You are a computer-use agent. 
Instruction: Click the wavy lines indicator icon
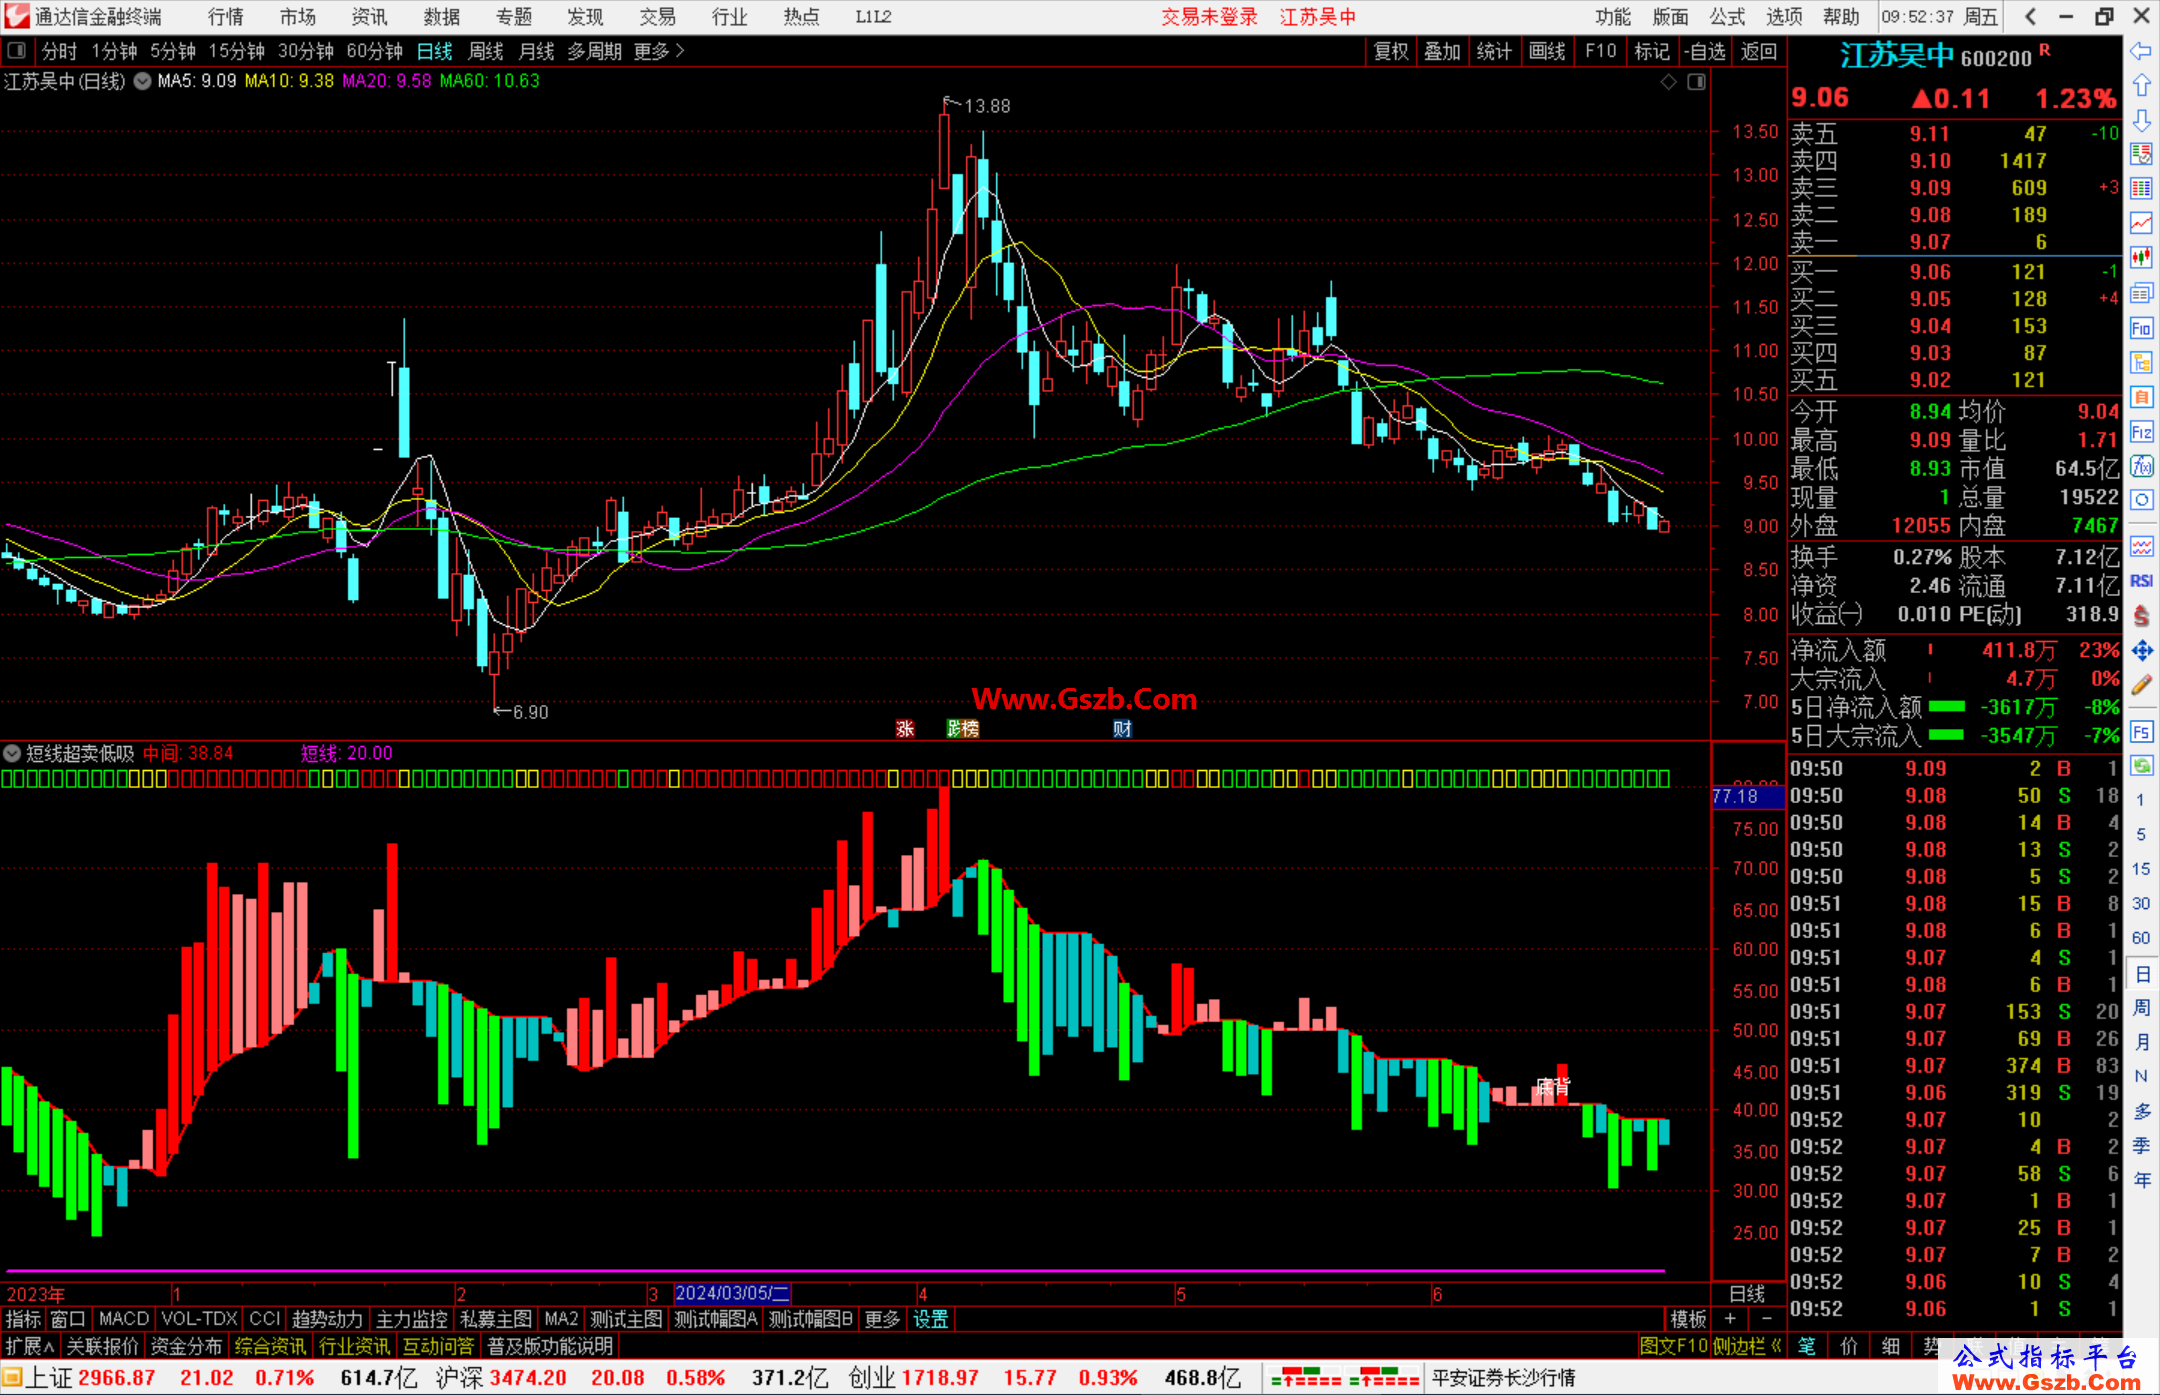point(2141,546)
